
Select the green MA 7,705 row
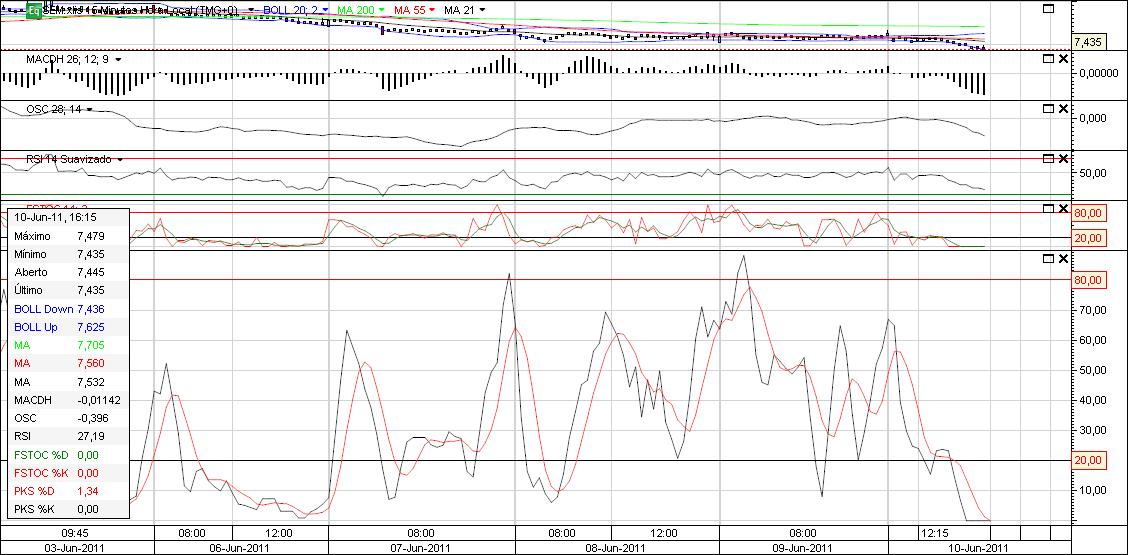[68, 345]
